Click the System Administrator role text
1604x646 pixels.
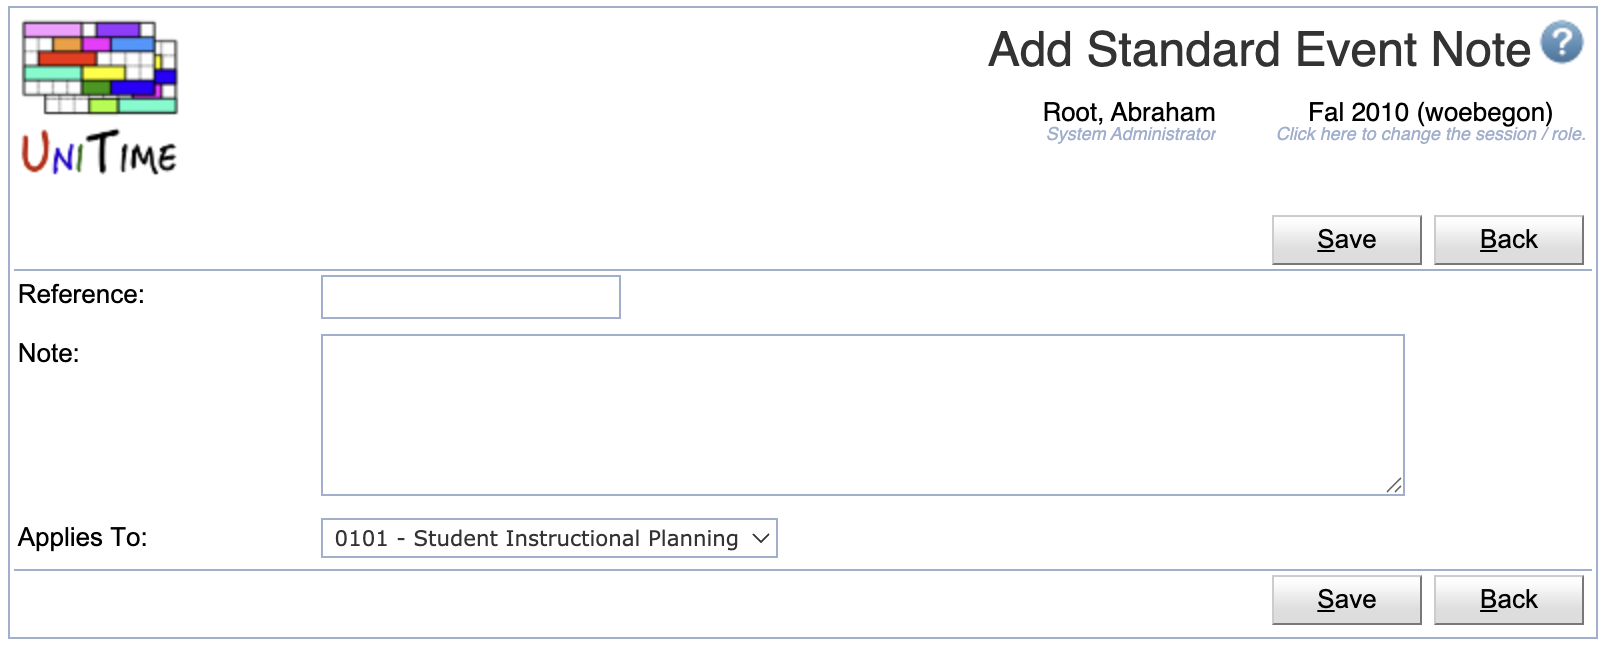tap(1131, 134)
